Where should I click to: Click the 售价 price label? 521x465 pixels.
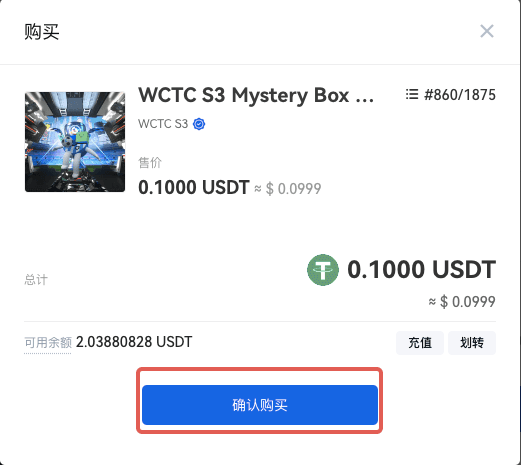[150, 163]
